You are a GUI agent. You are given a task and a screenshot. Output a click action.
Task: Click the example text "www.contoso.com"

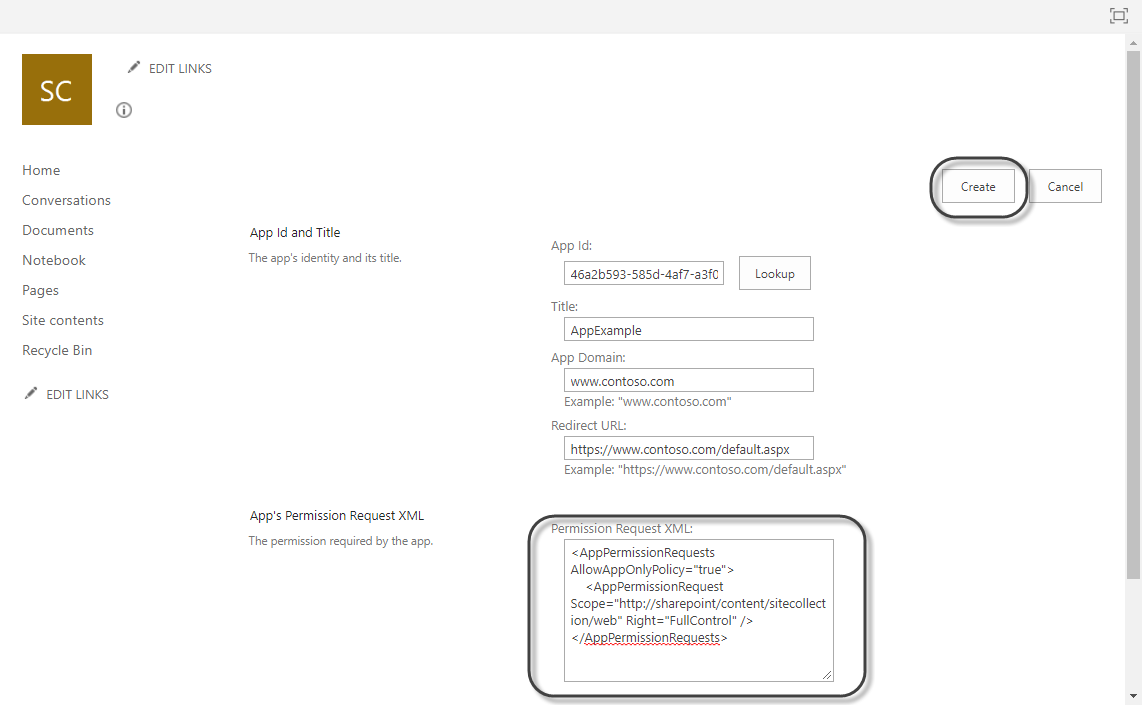pyautogui.click(x=647, y=402)
